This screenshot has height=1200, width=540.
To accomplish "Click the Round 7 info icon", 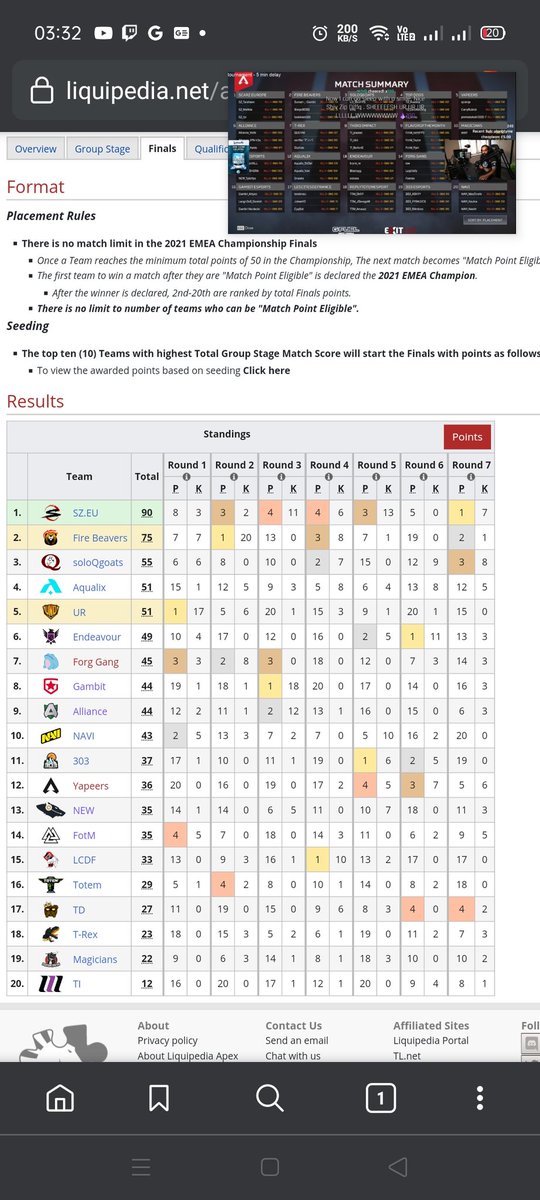I will pos(470,476).
